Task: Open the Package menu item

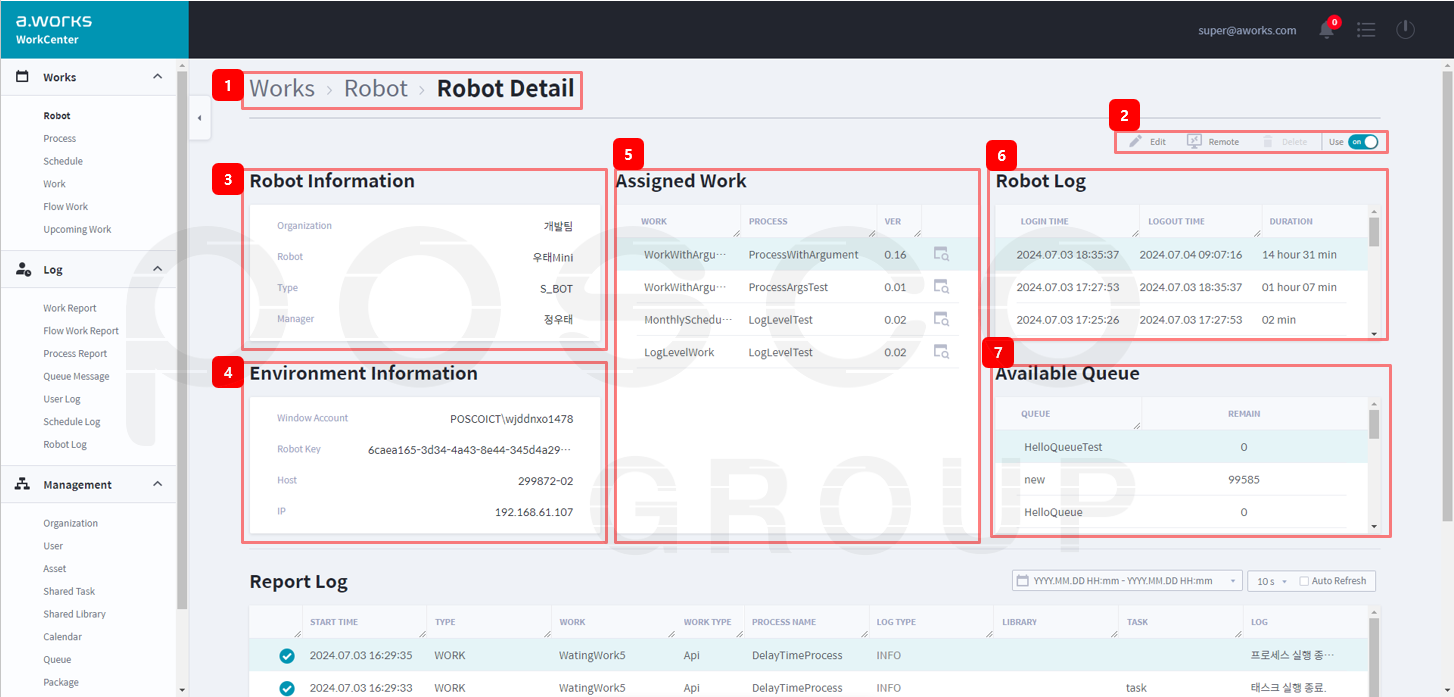Action: (61, 682)
